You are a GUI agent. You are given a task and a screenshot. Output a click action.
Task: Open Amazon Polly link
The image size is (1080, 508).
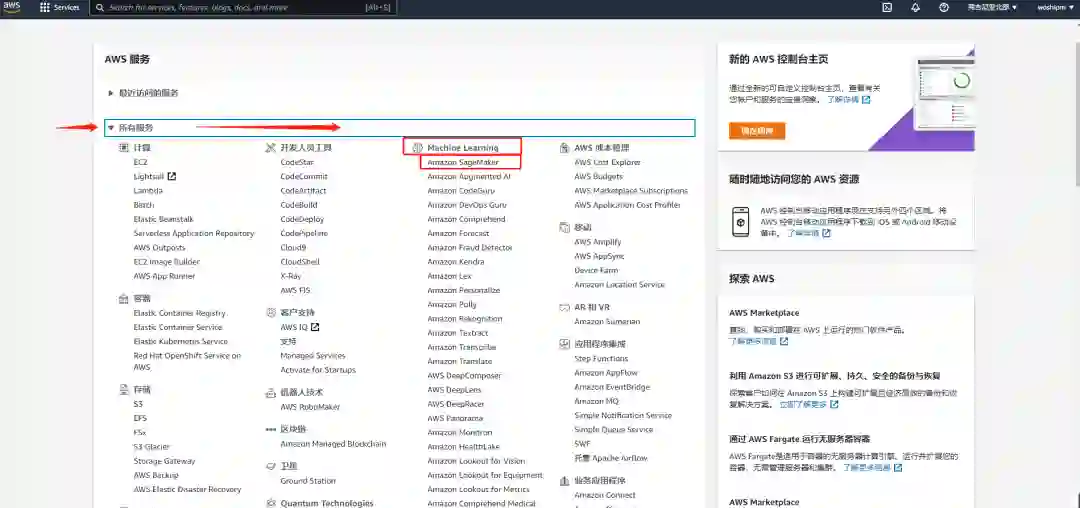[452, 304]
